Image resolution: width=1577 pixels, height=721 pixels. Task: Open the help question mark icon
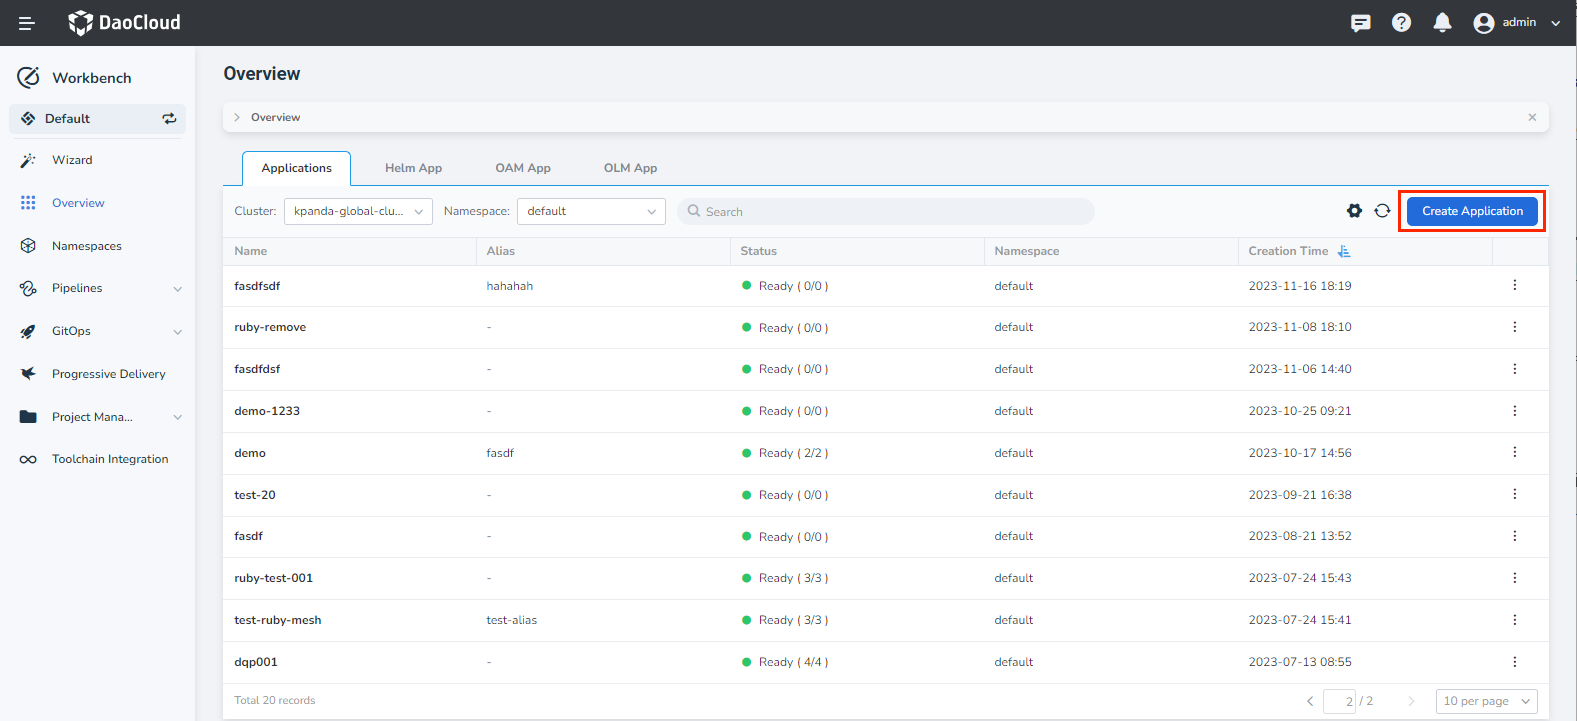click(x=1401, y=23)
